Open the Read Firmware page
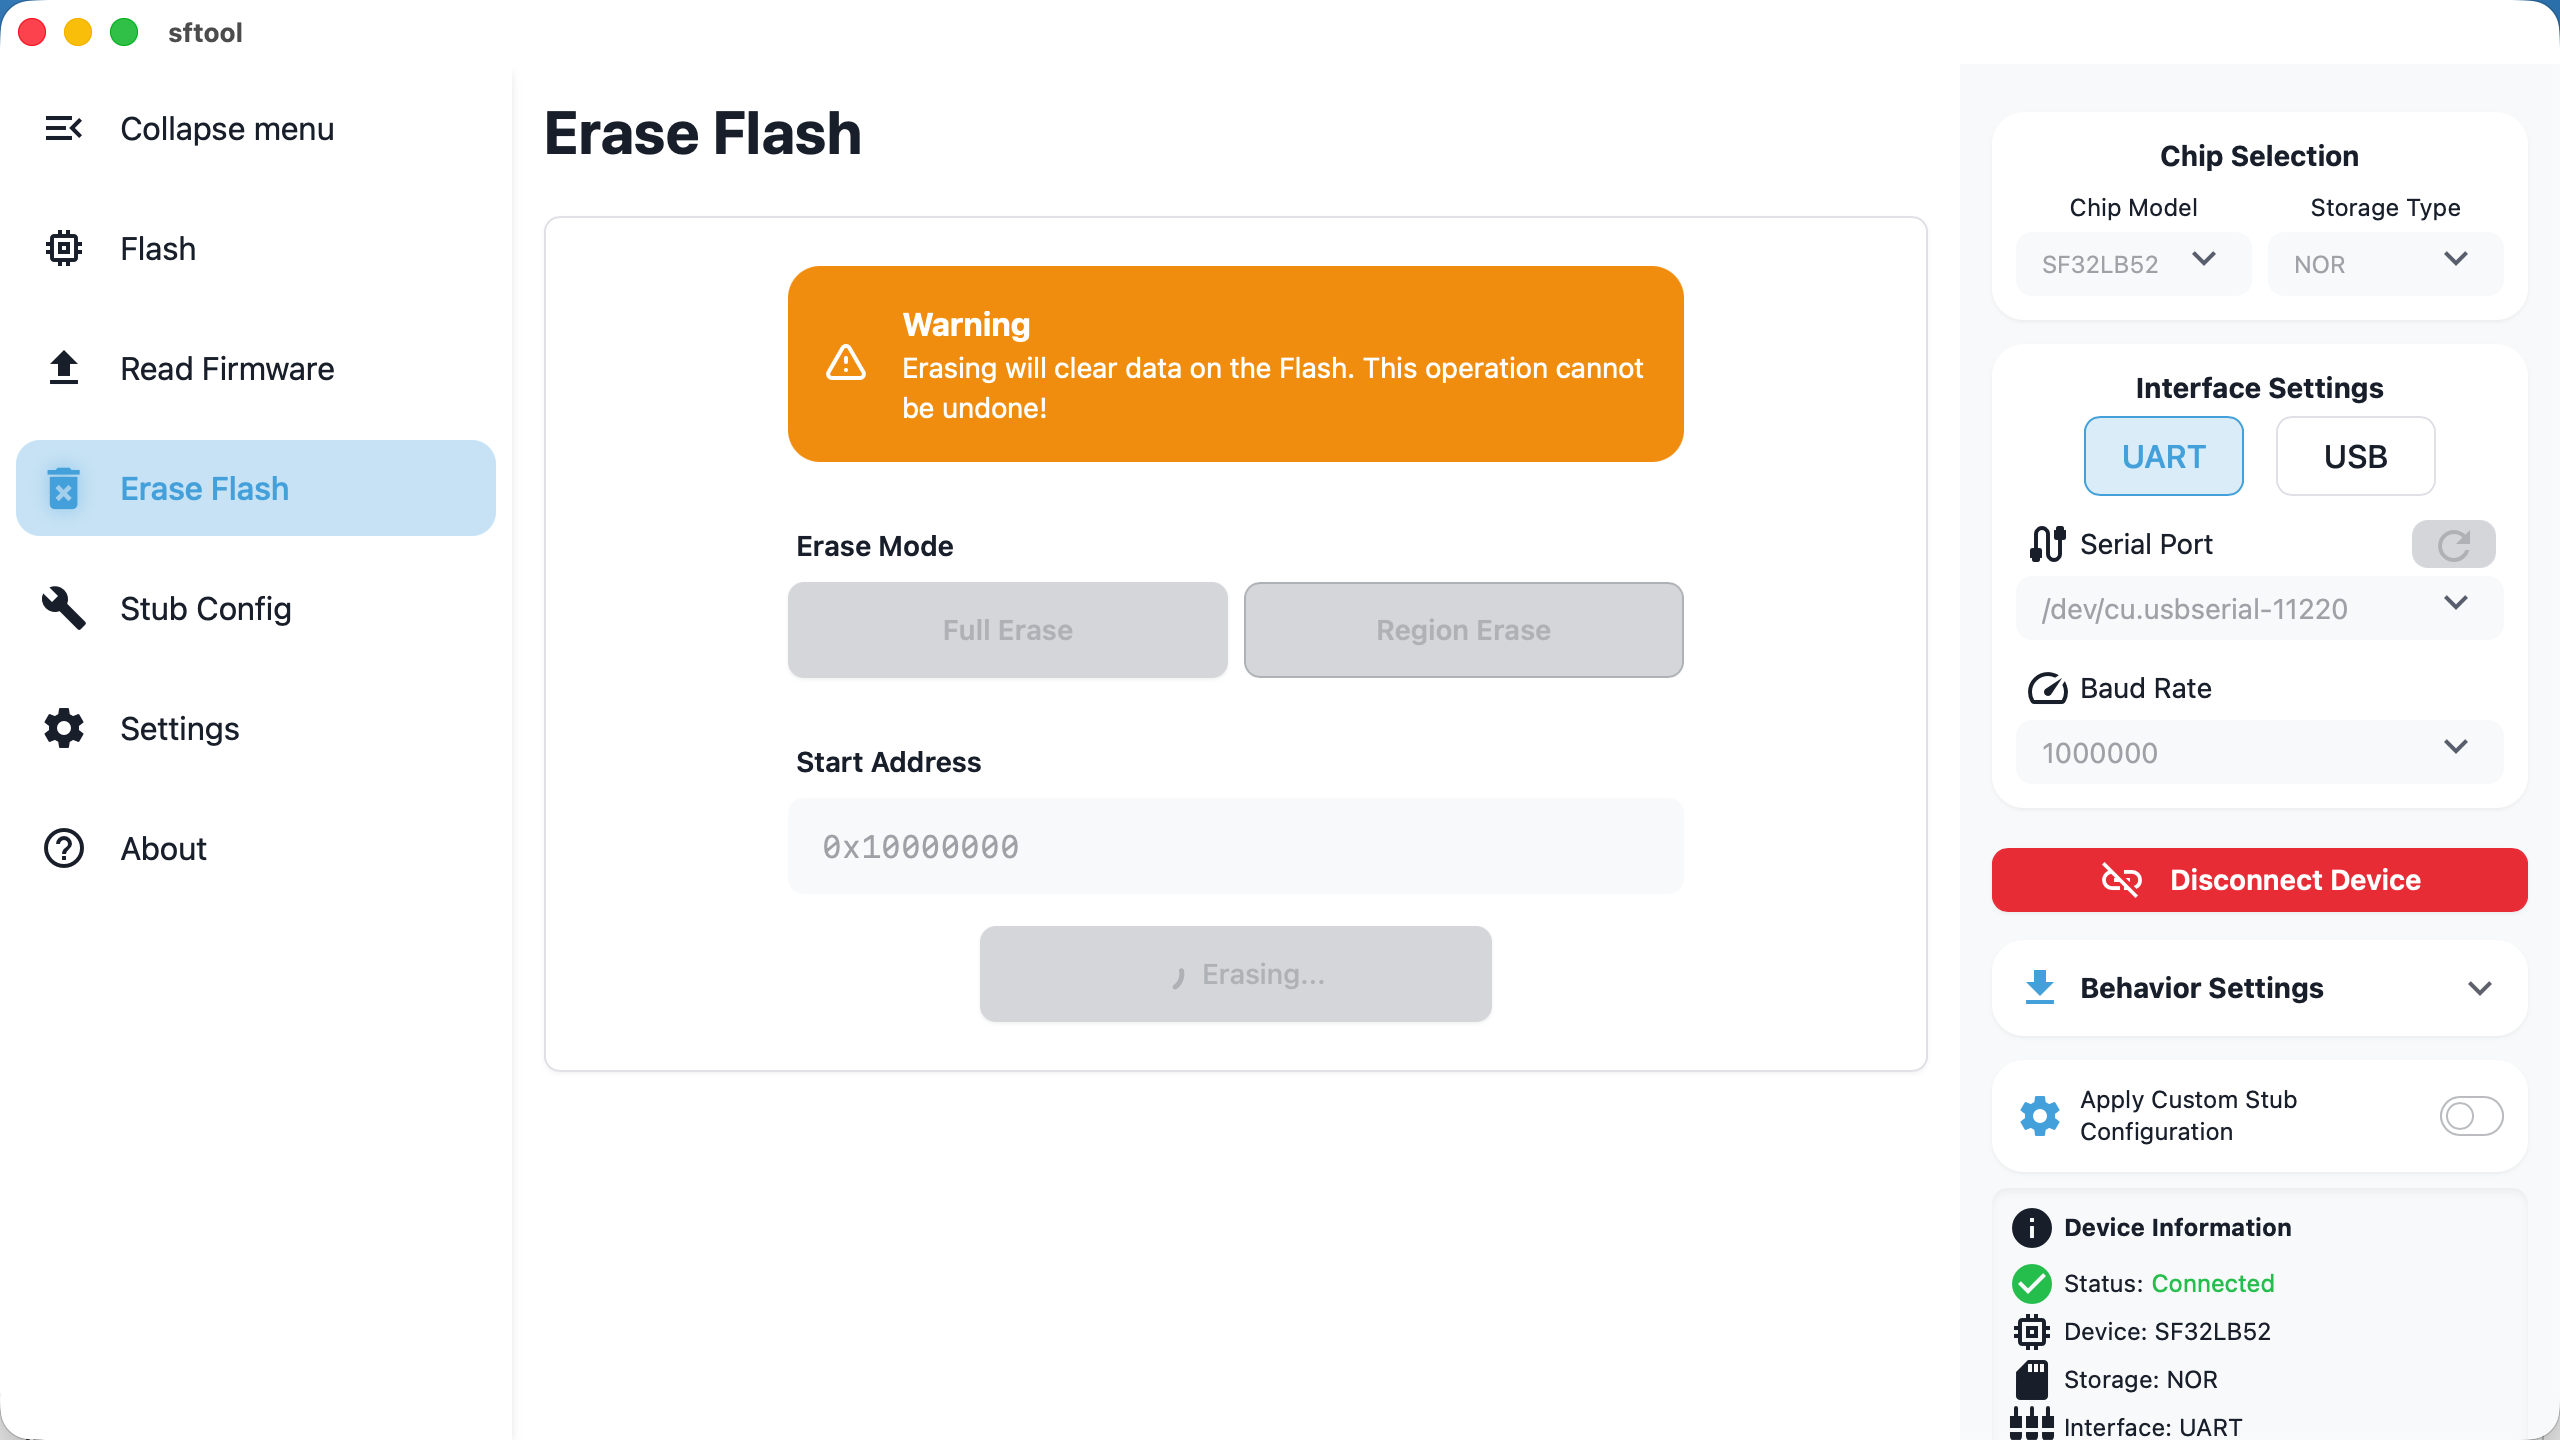Image resolution: width=2560 pixels, height=1440 pixels. point(227,368)
